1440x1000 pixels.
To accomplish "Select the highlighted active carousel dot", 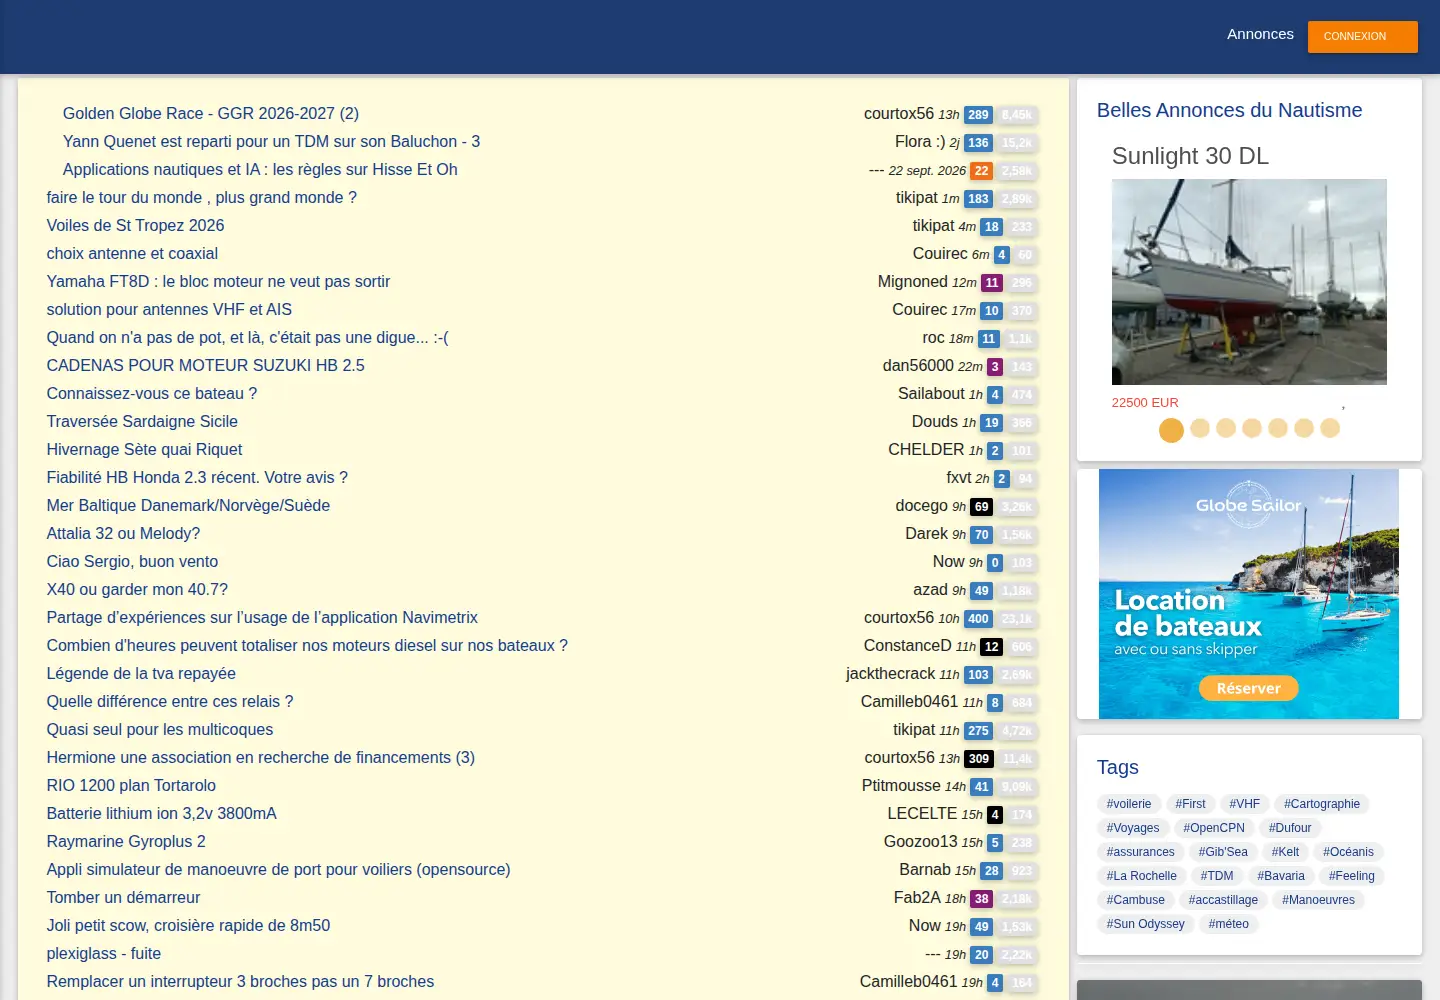I will (x=1171, y=430).
